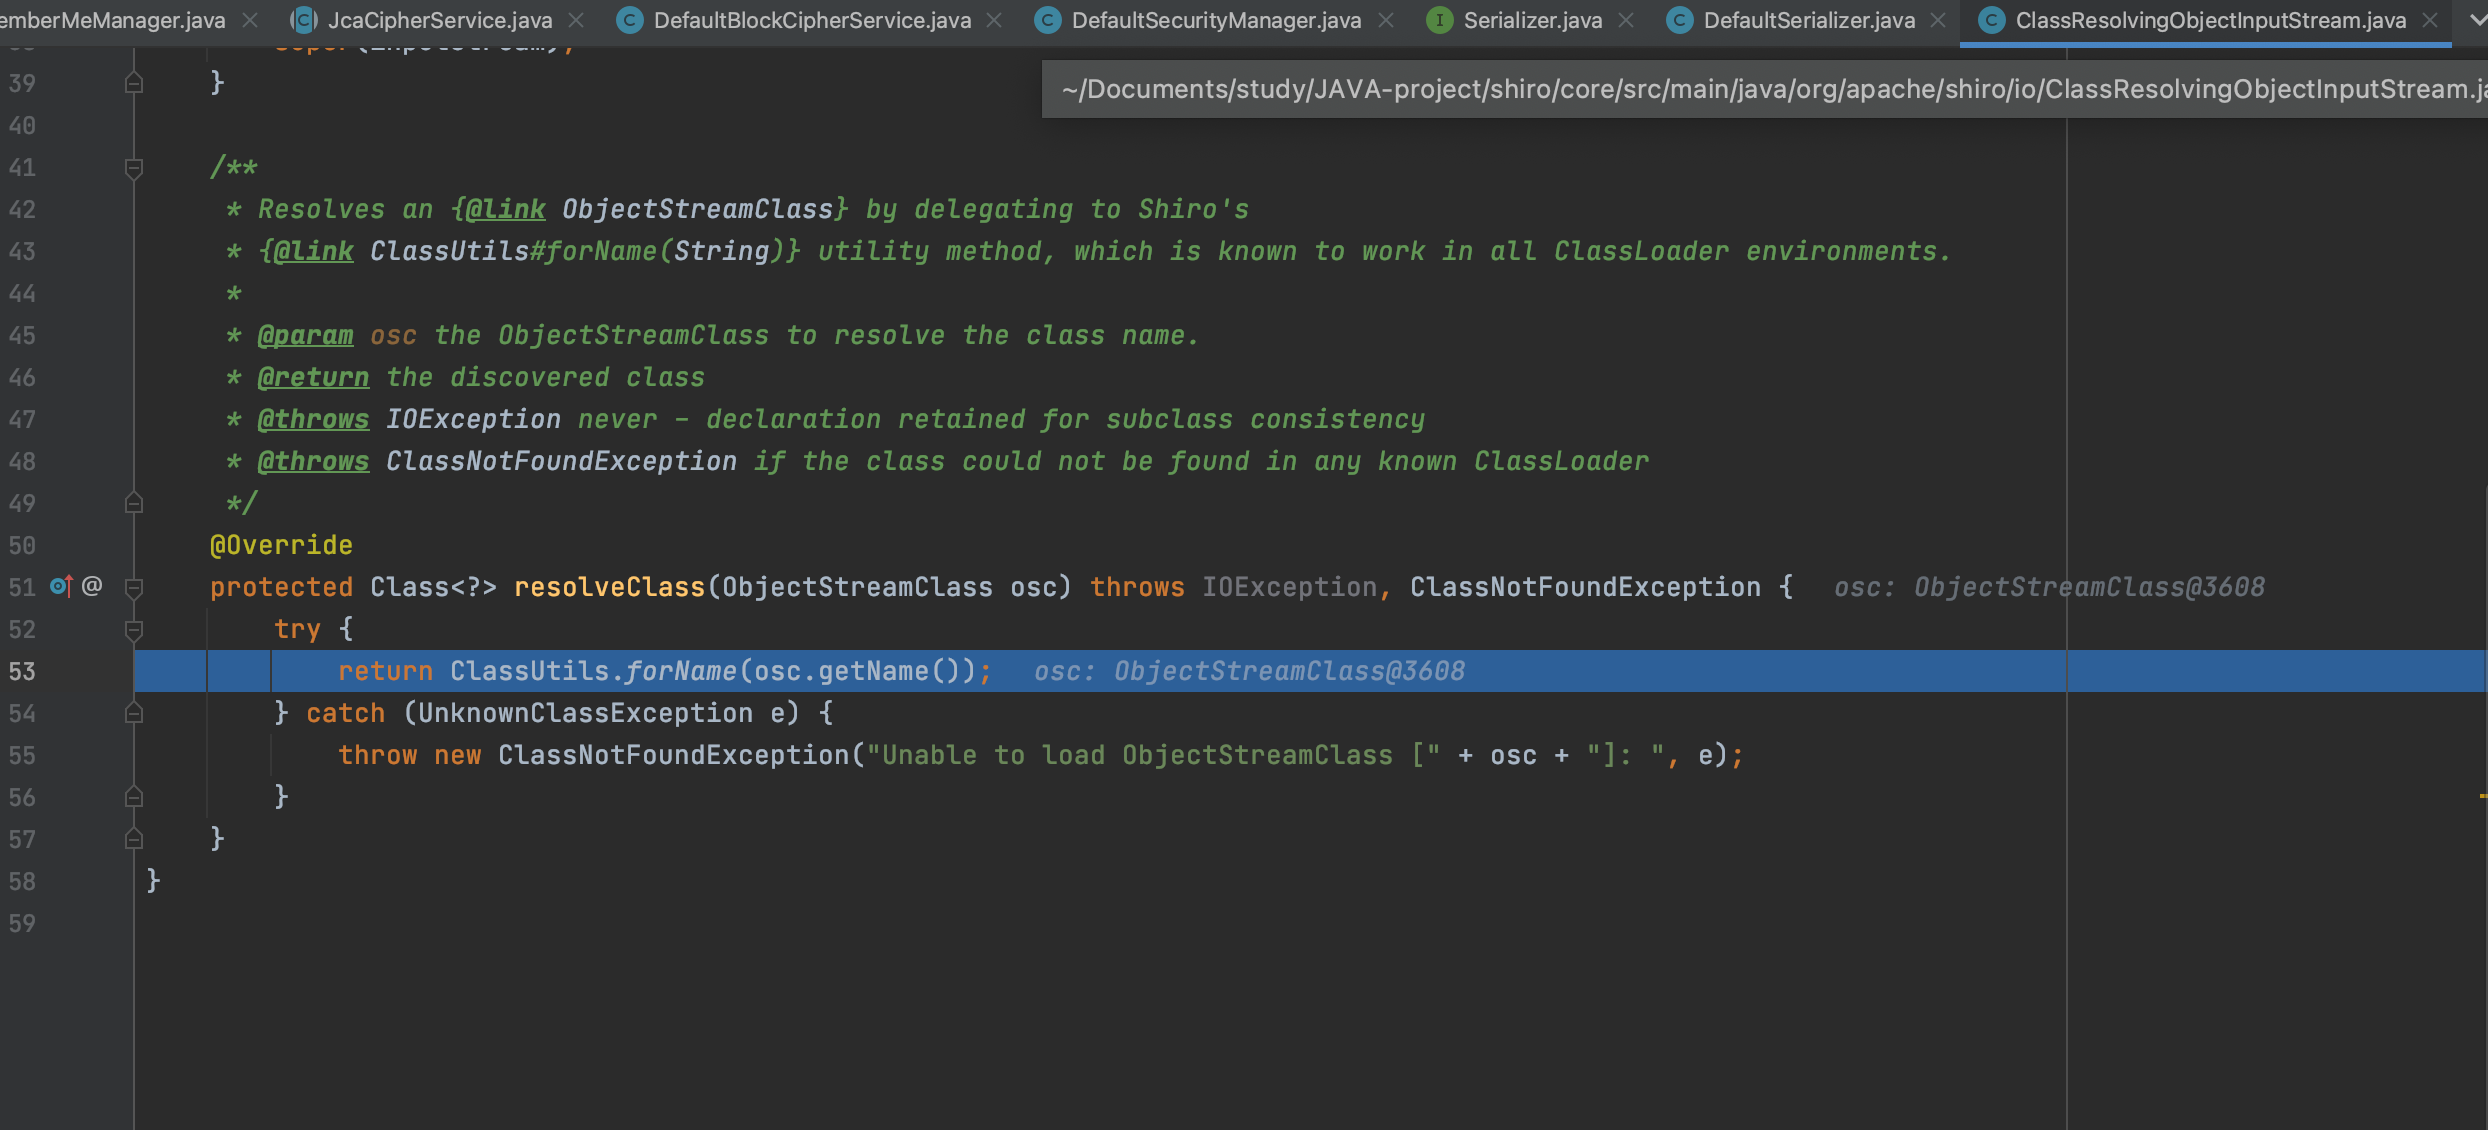Collapse the resolveClass method fold at line 51
This screenshot has height=1130, width=2488.
tap(134, 587)
